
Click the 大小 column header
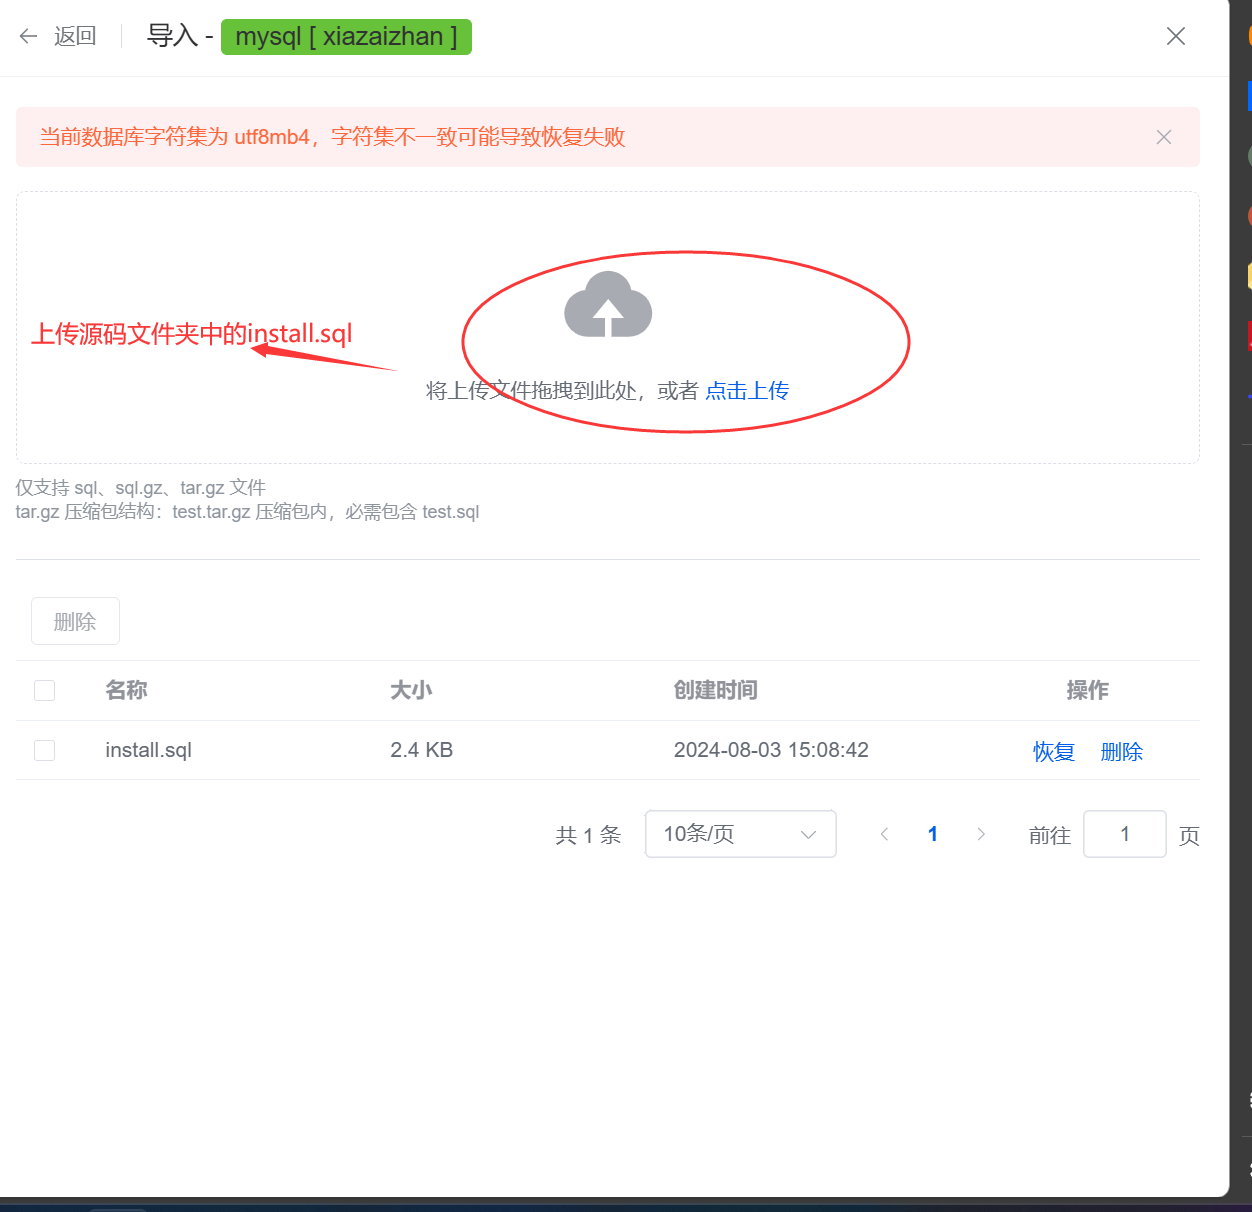[x=411, y=690]
